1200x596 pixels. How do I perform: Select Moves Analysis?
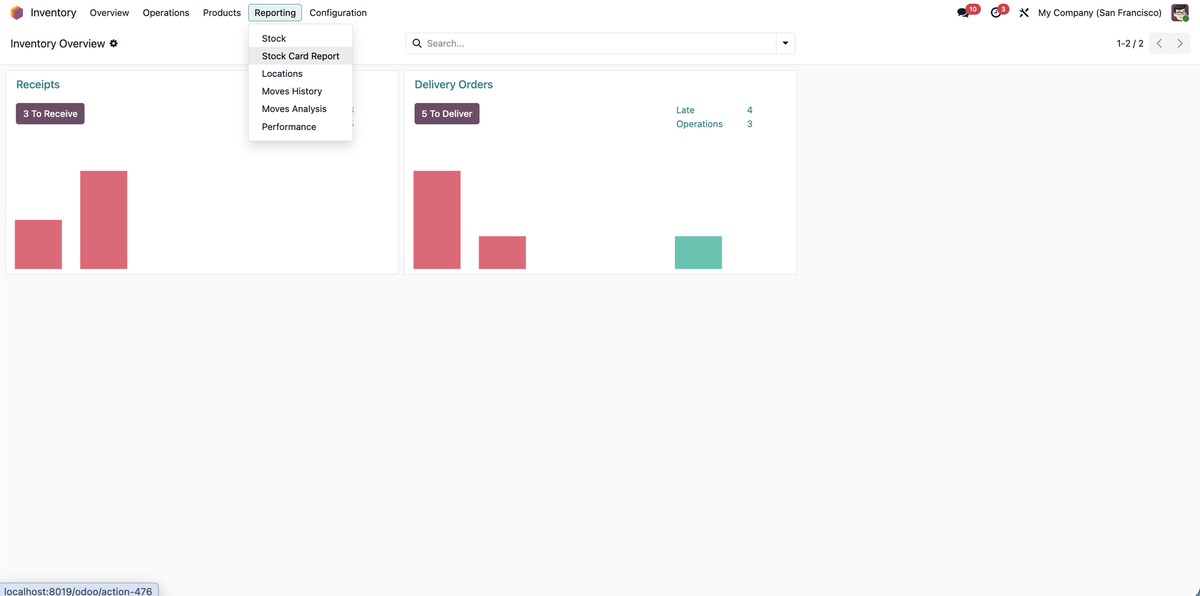pos(293,108)
